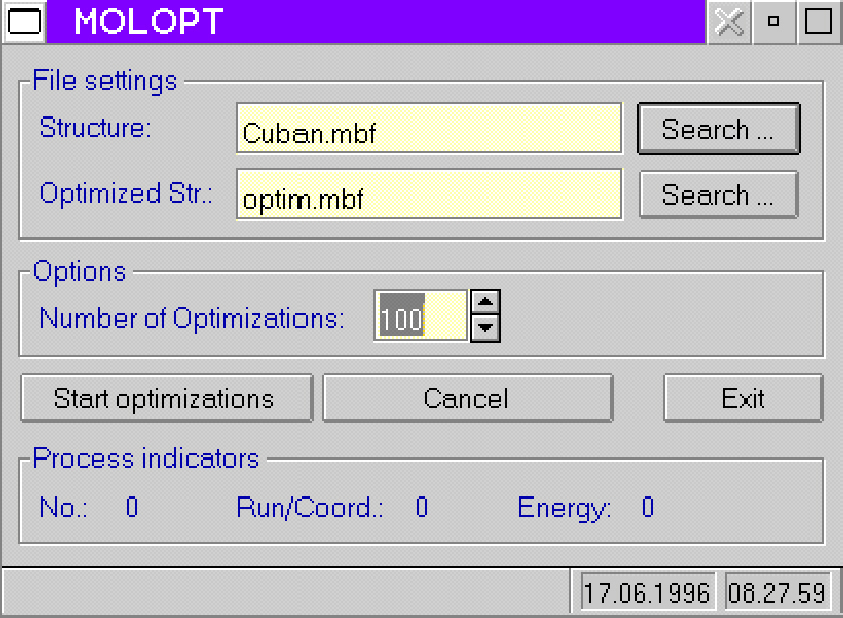The height and width of the screenshot is (618, 843).
Task: Click the Start optimizations button
Action: pos(165,399)
